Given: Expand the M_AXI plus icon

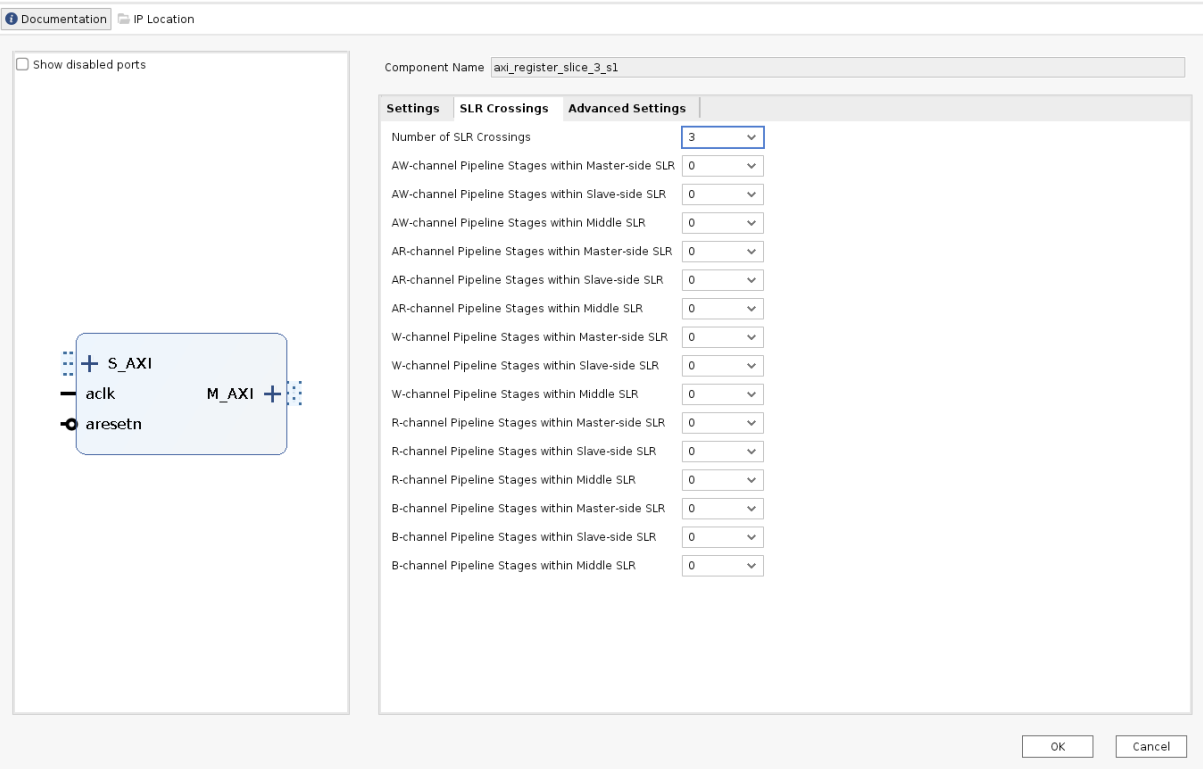Looking at the screenshot, I should tap(271, 394).
